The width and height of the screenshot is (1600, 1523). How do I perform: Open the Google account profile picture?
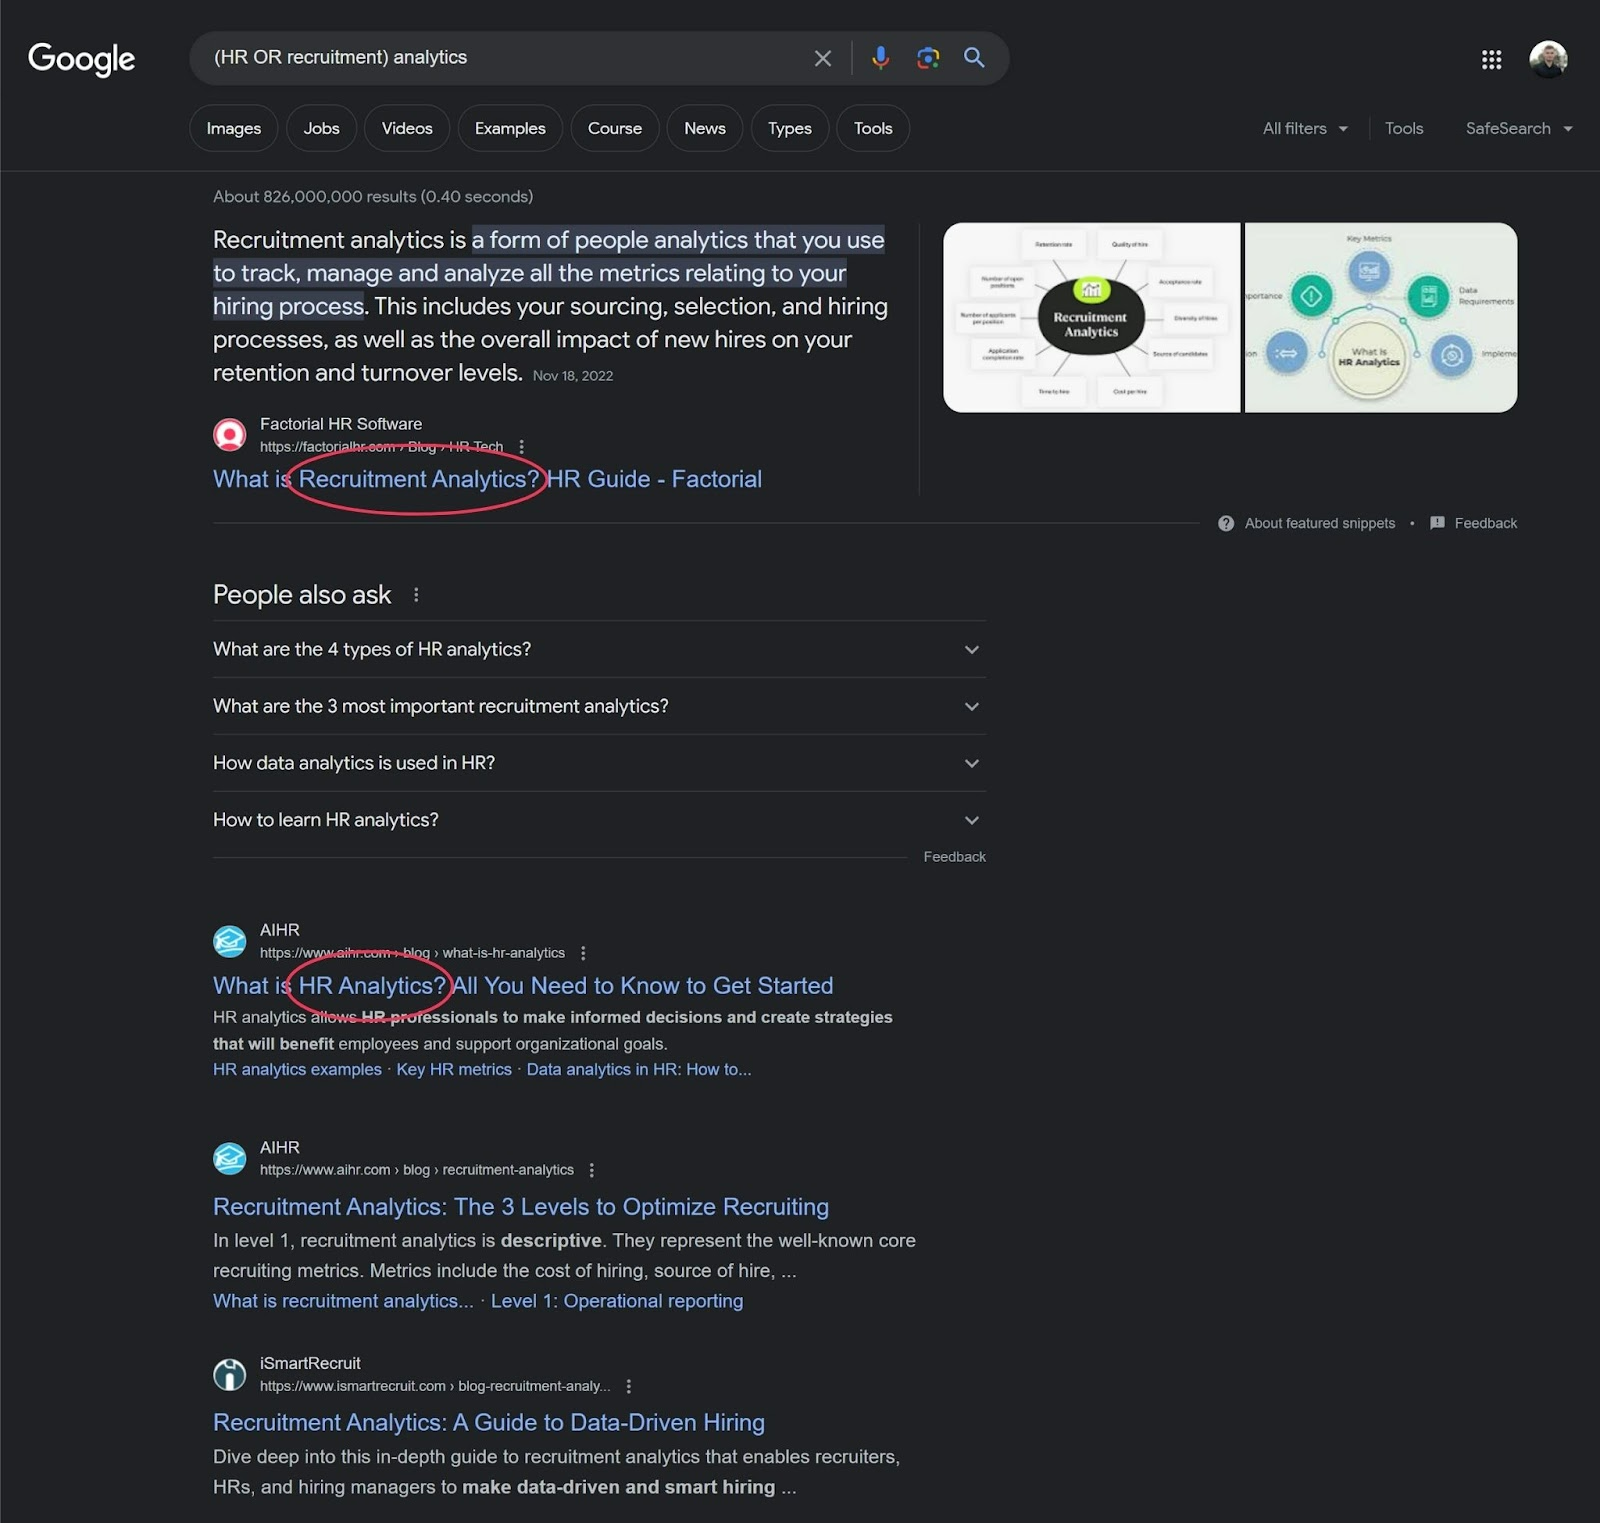coord(1548,59)
